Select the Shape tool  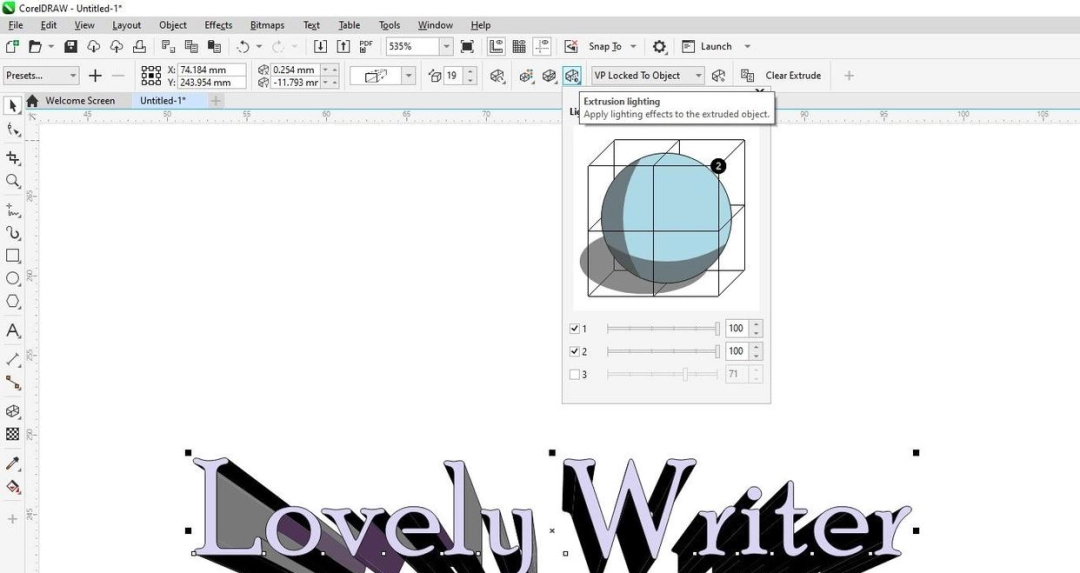point(12,129)
